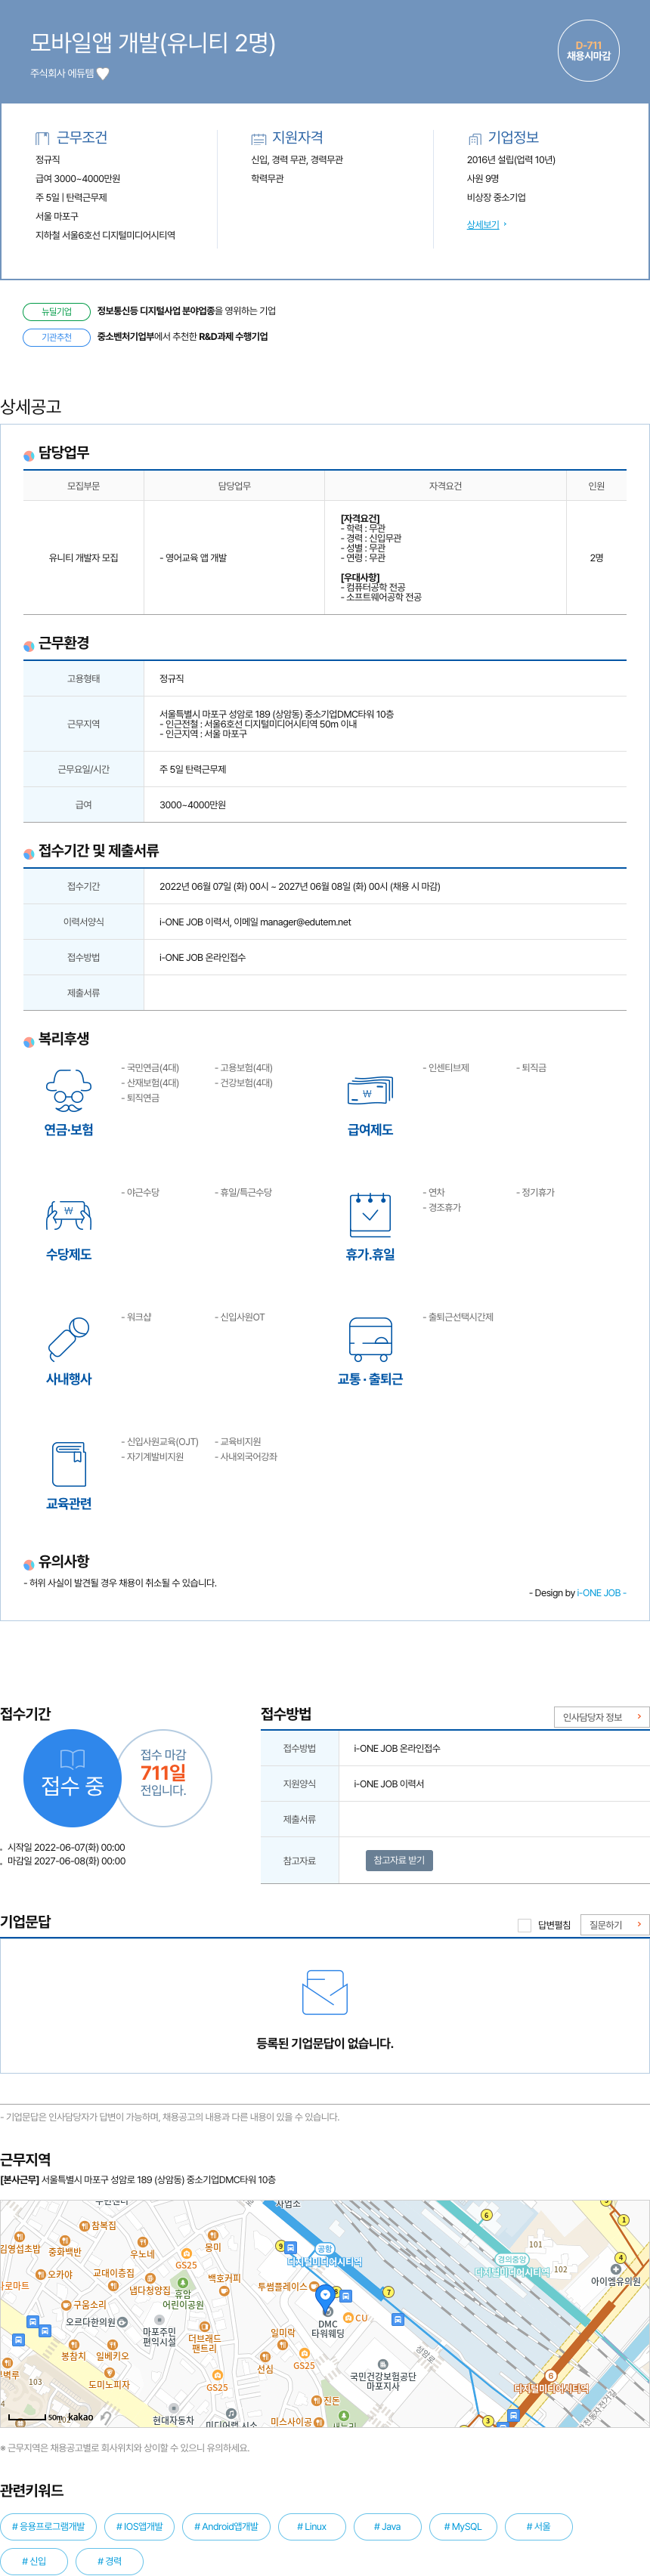This screenshot has height=2576, width=650.
Task: Click the 교통·출퇴근 bus icon
Action: [x=370, y=1339]
